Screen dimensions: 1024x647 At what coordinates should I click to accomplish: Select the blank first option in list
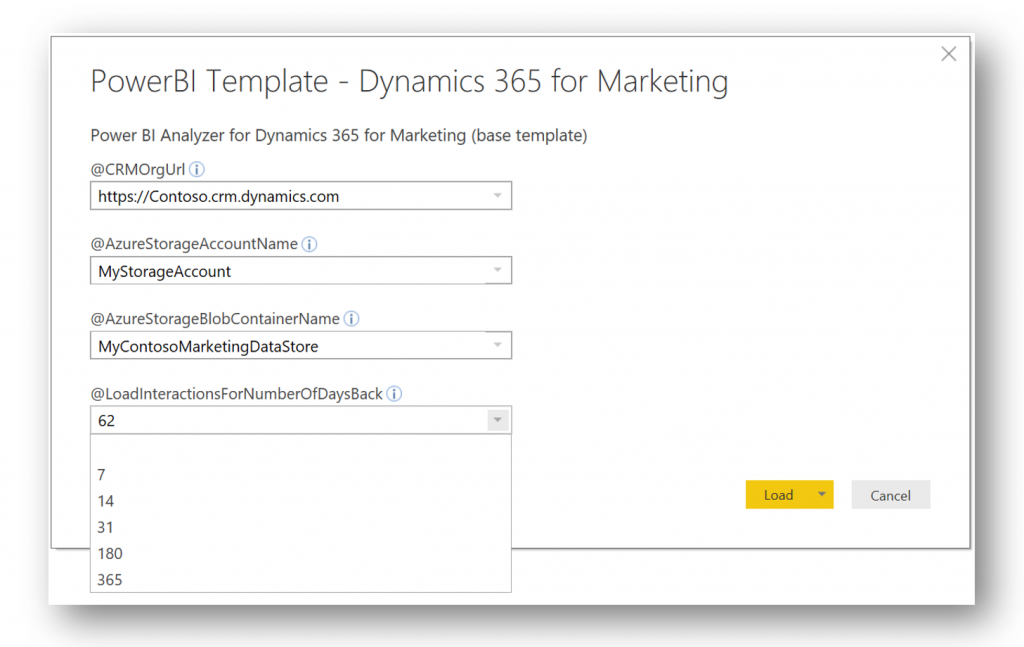pos(300,449)
